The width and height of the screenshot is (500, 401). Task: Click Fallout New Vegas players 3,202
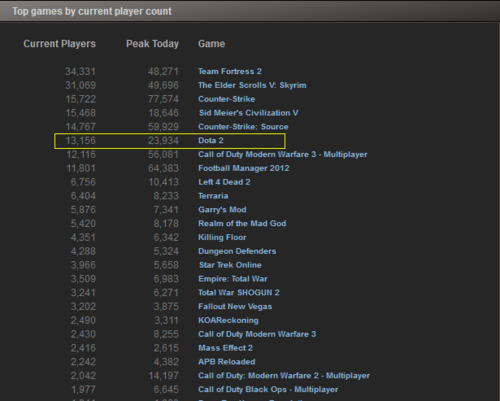tap(83, 307)
